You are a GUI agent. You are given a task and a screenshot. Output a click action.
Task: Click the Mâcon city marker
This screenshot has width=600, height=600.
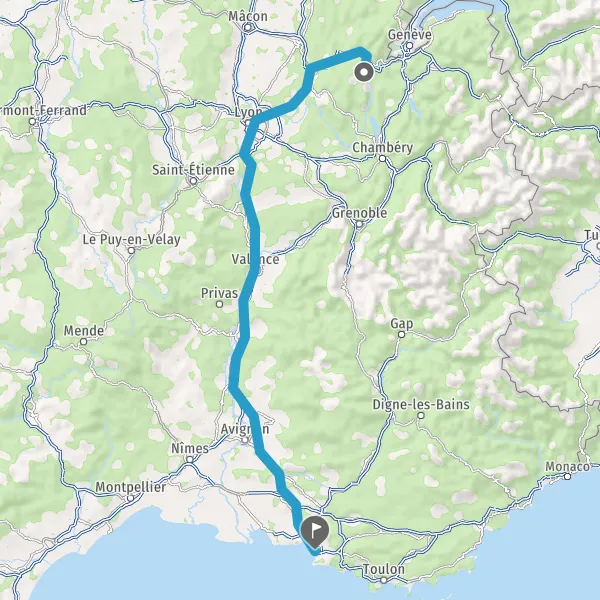pyautogui.click(x=248, y=27)
